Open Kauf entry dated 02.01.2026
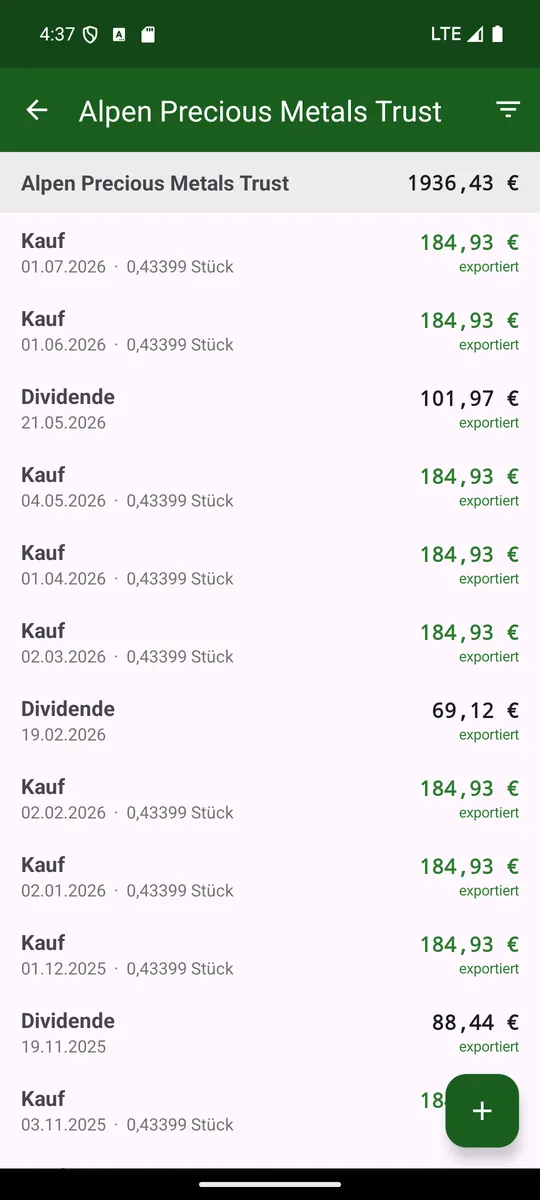The image size is (540, 1200). 270,876
